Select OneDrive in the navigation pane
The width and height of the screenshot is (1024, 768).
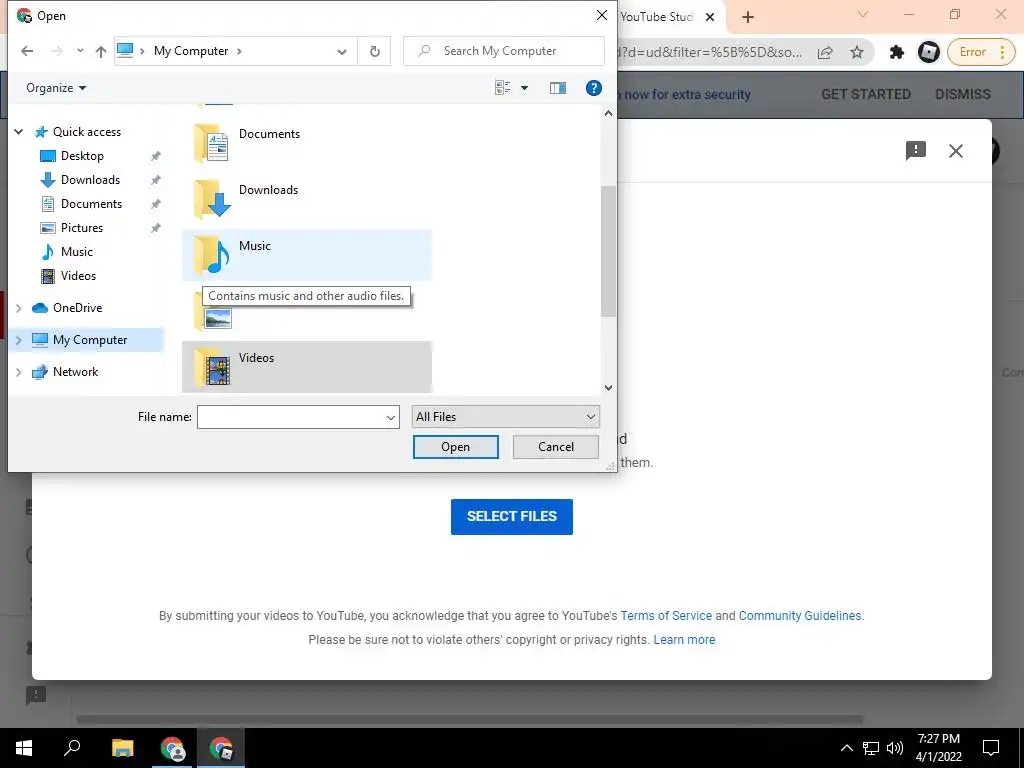tap(77, 308)
